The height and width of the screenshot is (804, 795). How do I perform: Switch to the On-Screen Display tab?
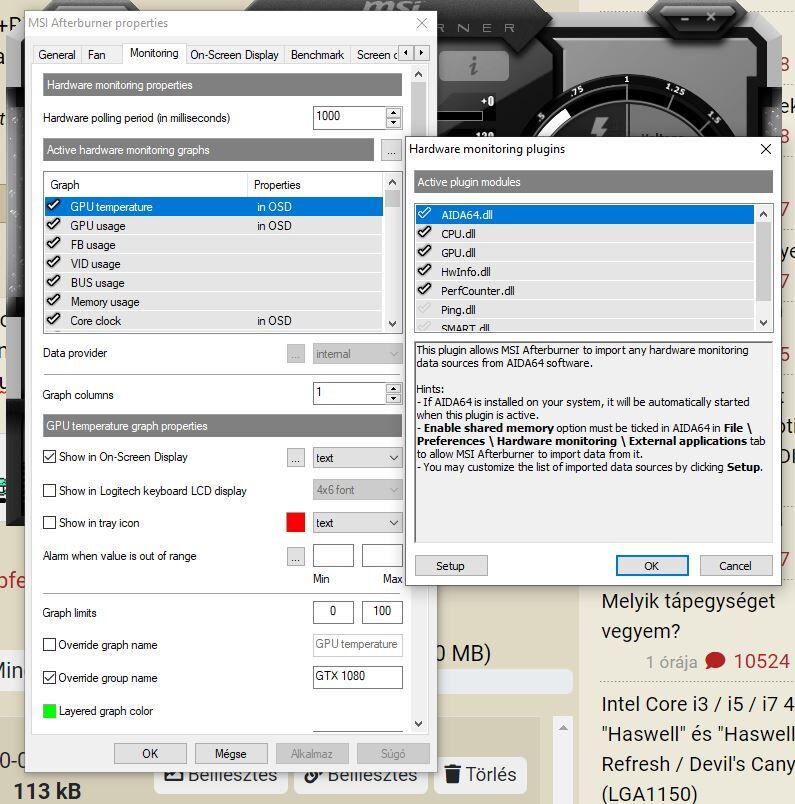click(234, 55)
